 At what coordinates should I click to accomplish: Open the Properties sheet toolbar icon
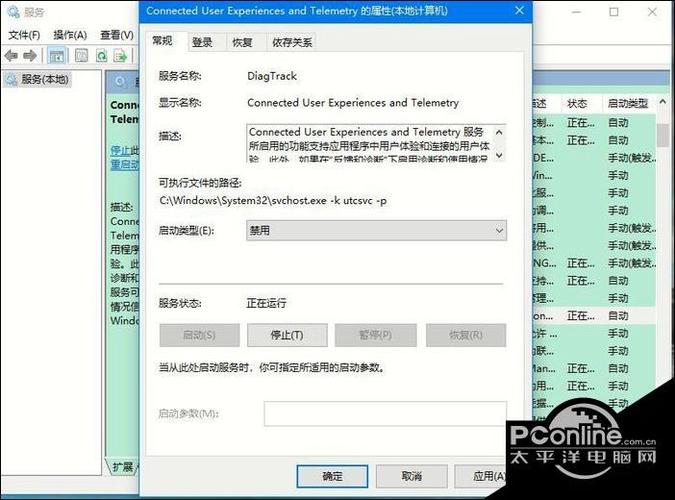point(81,56)
